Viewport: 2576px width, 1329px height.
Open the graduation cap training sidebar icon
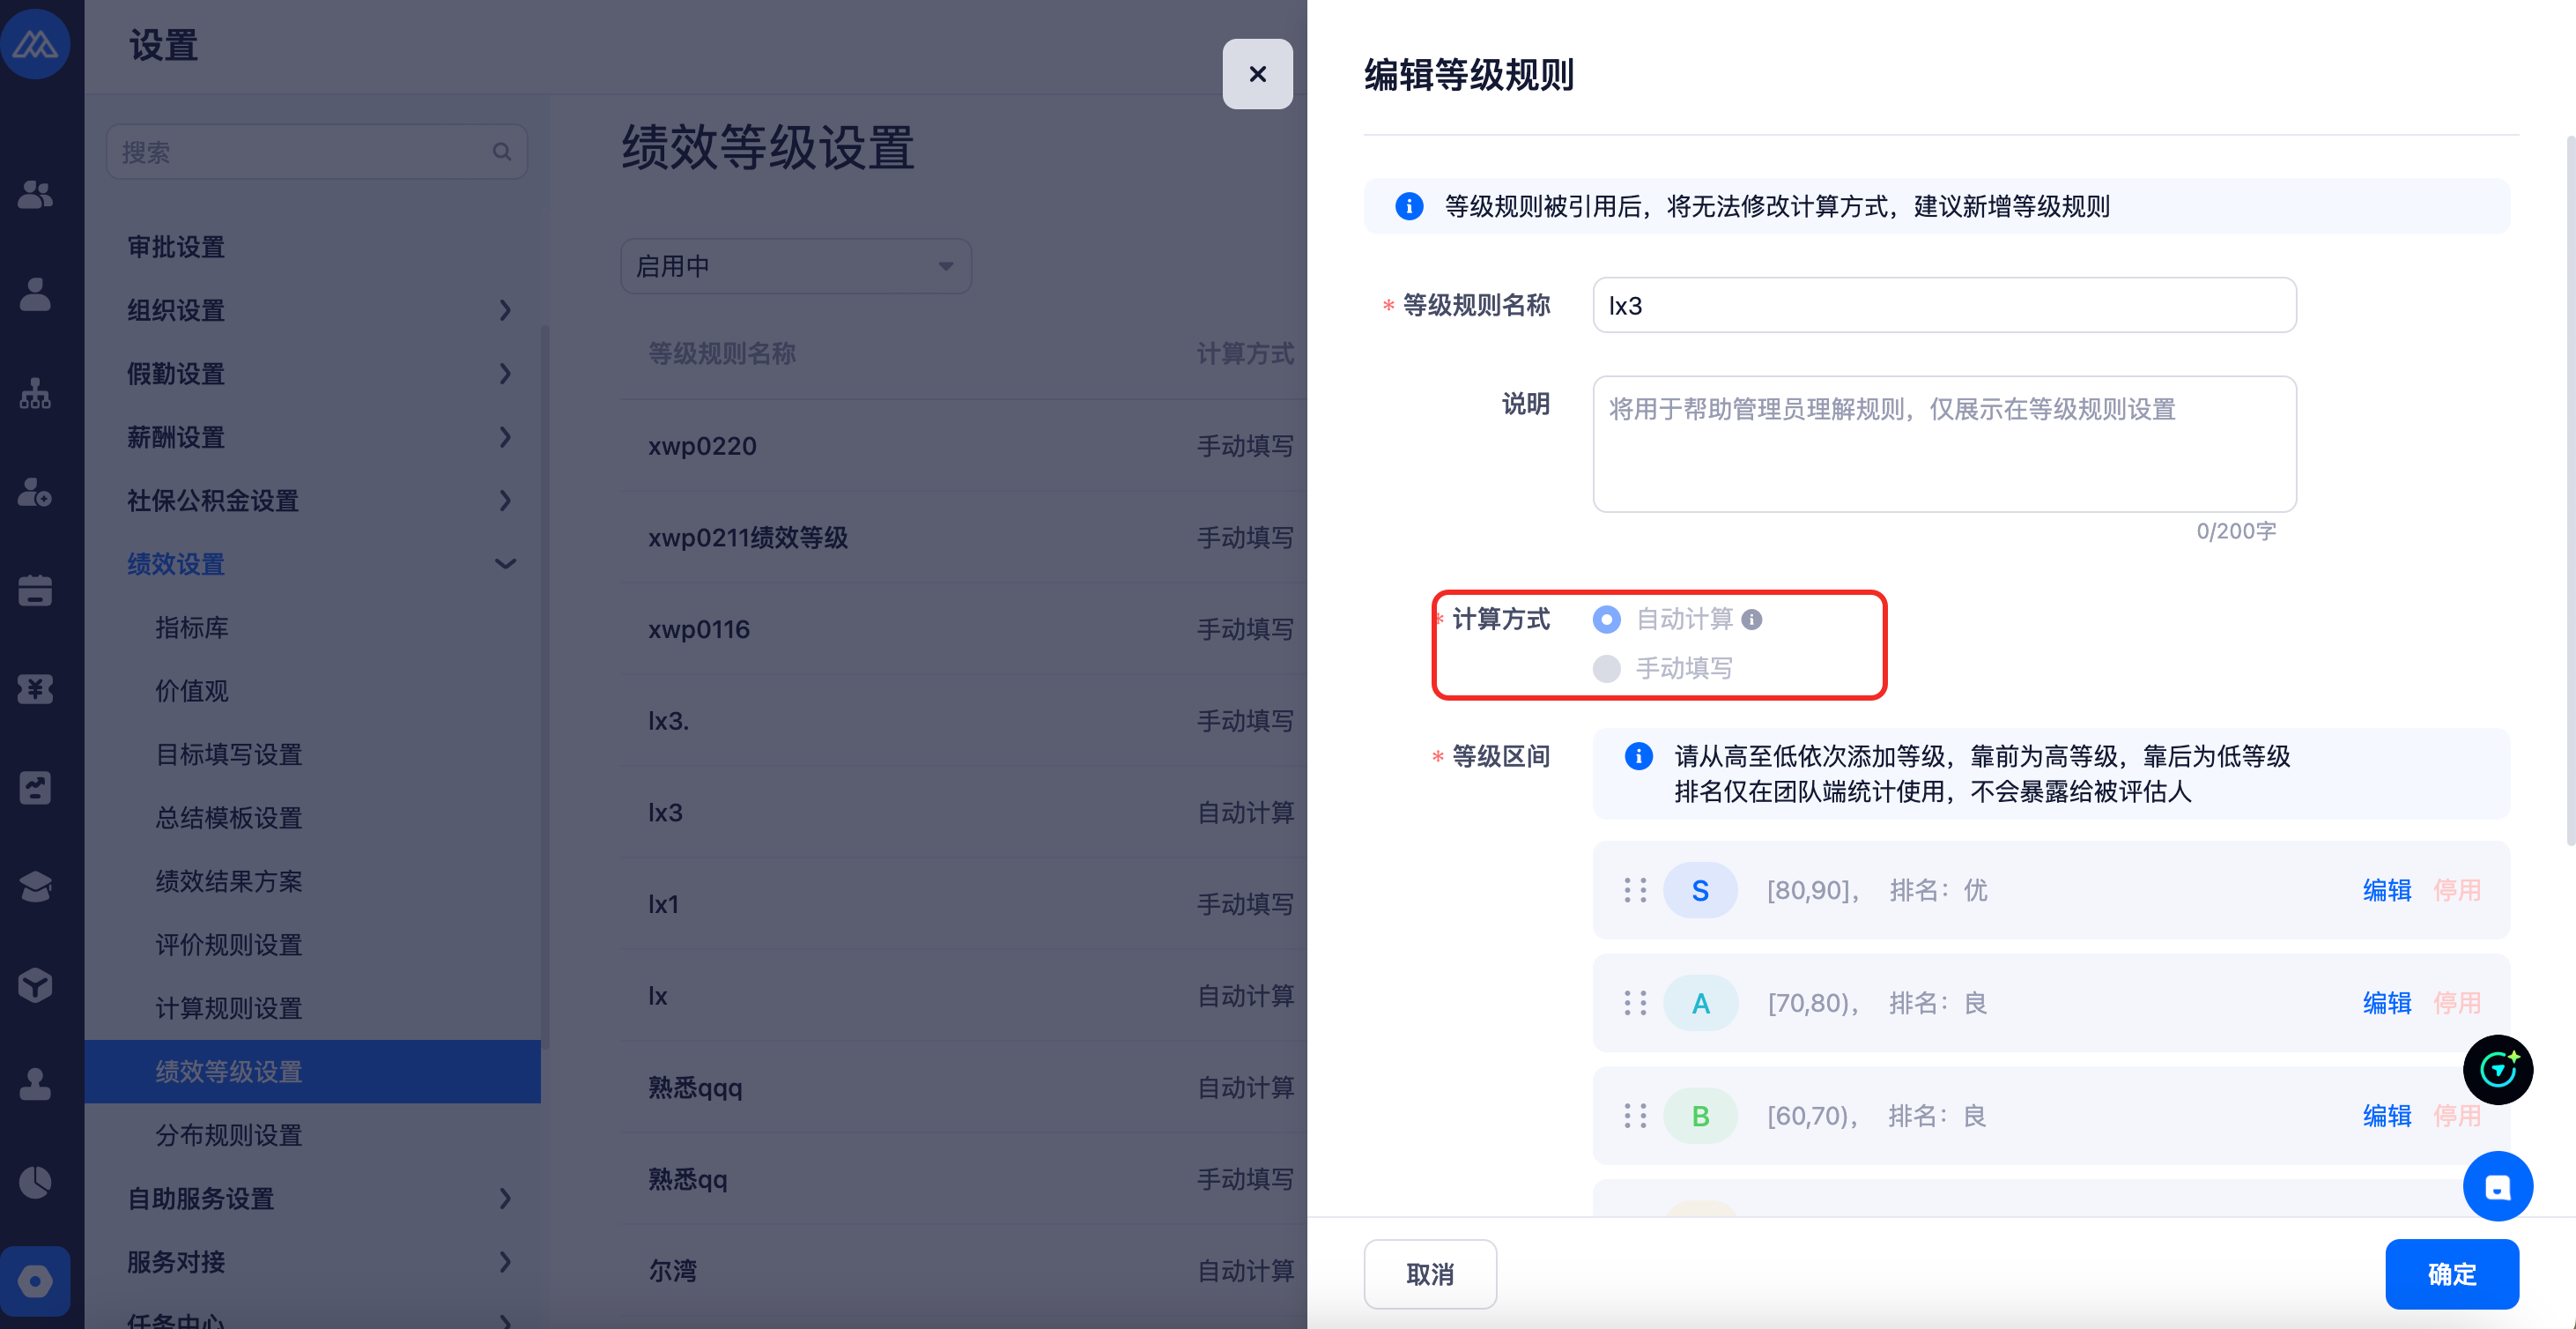click(x=35, y=887)
